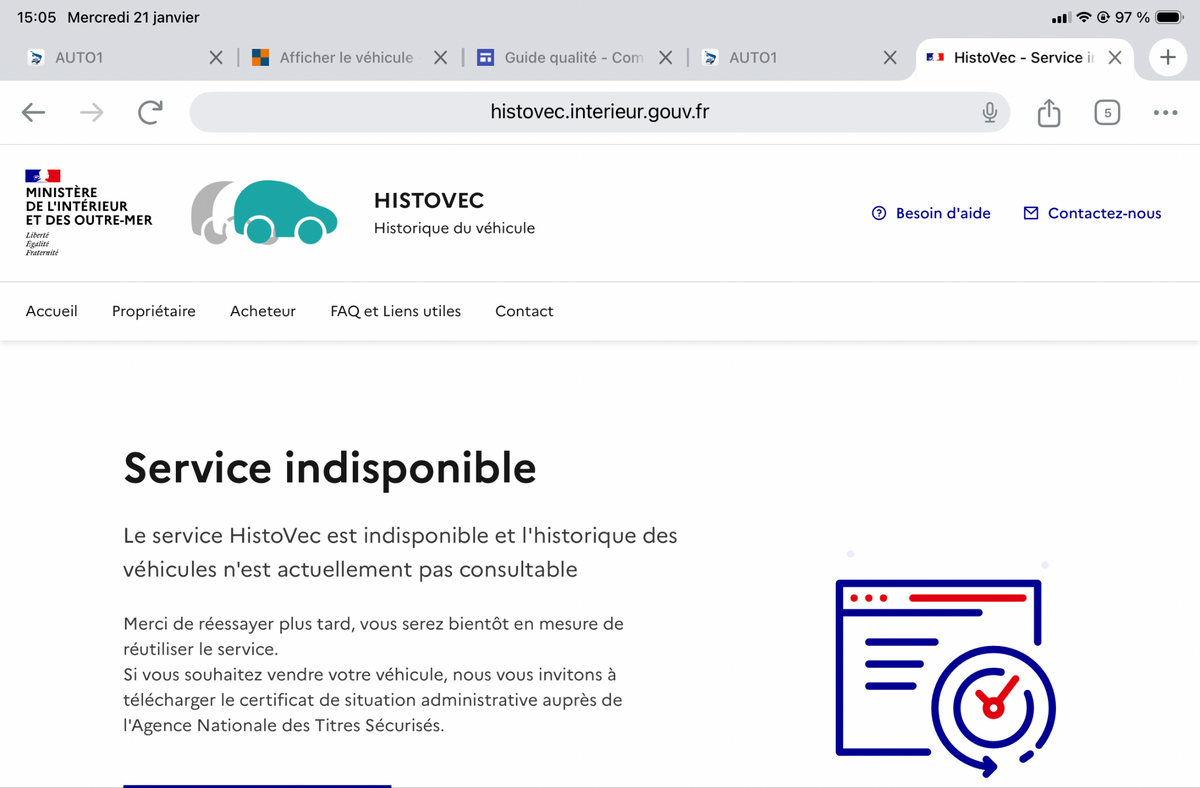Viewport: 1200px width, 788px height.
Task: Click the Ministère de l'Intérieur logo
Action: [88, 212]
